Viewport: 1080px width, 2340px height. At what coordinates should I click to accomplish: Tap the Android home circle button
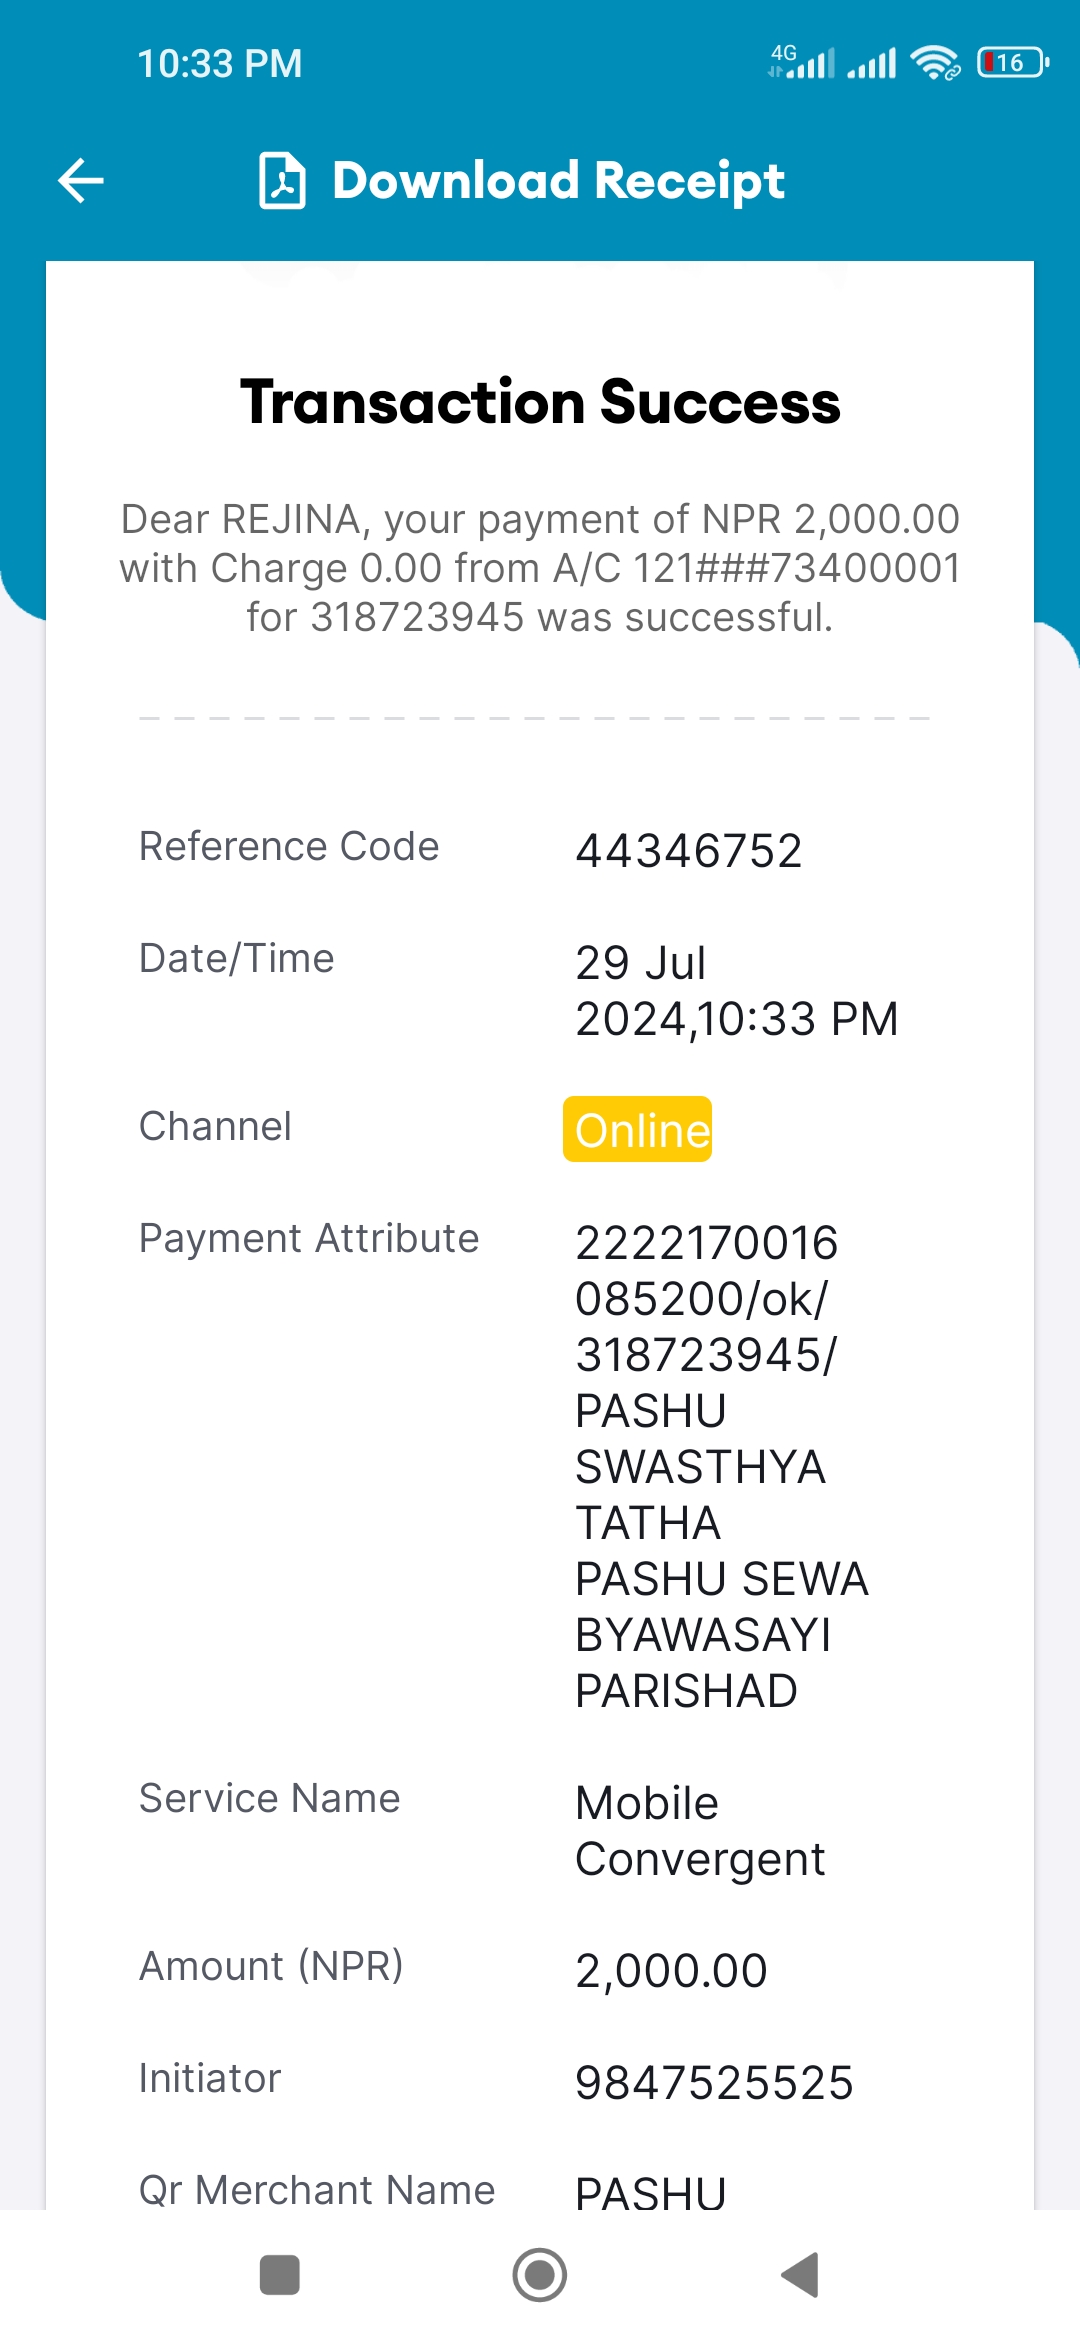pos(540,2275)
